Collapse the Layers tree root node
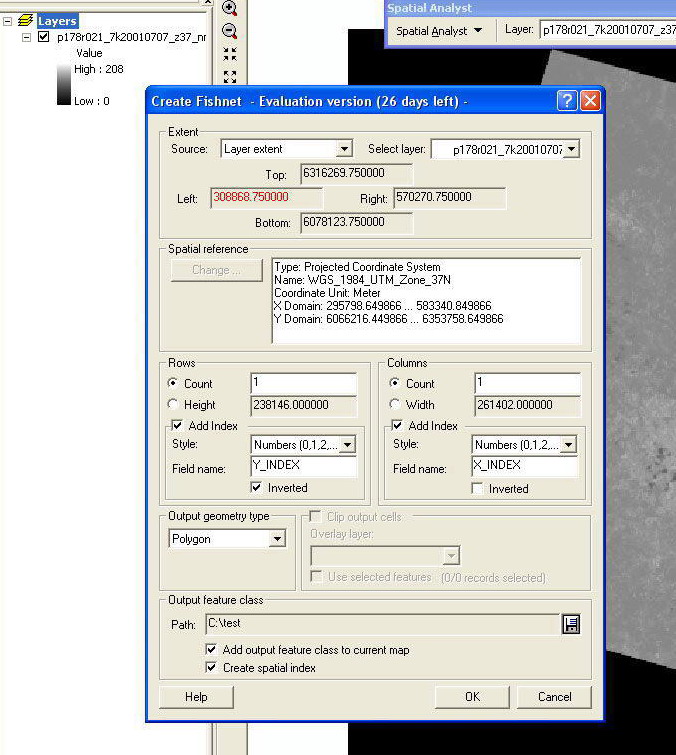Screen dimensions: 676x755 [7, 21]
